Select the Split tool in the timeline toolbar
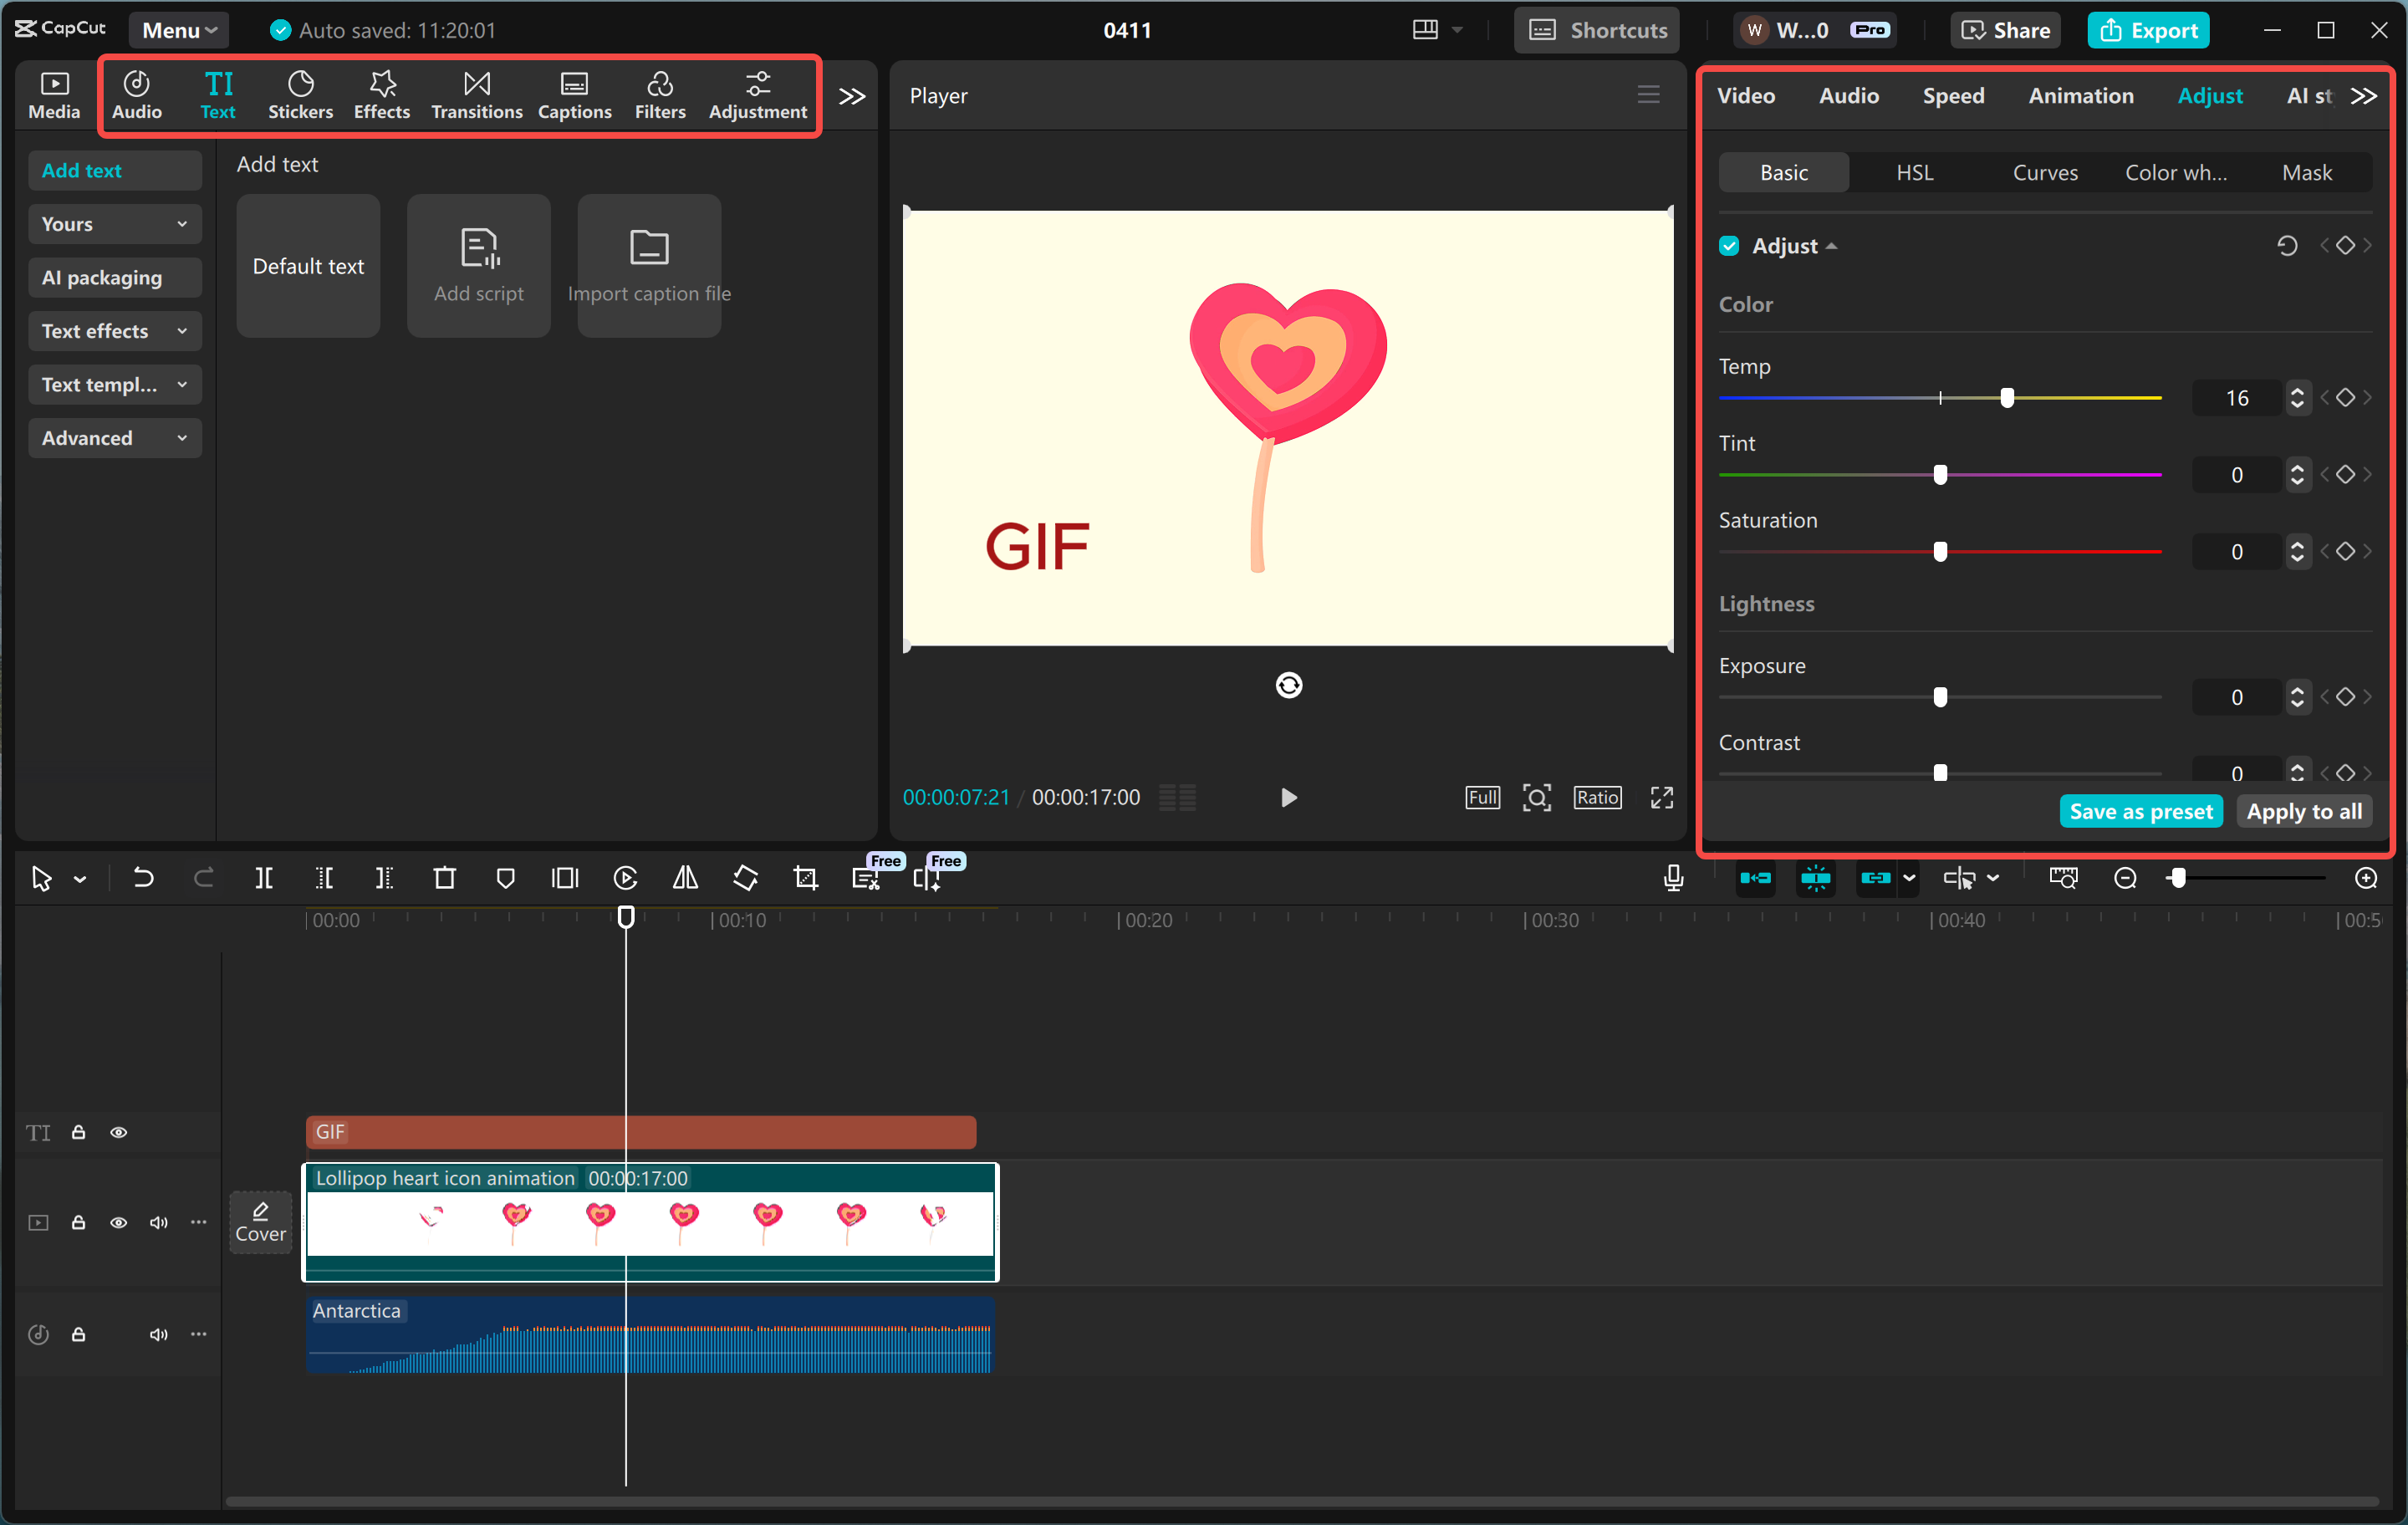Viewport: 2408px width, 1525px height. pos(265,877)
